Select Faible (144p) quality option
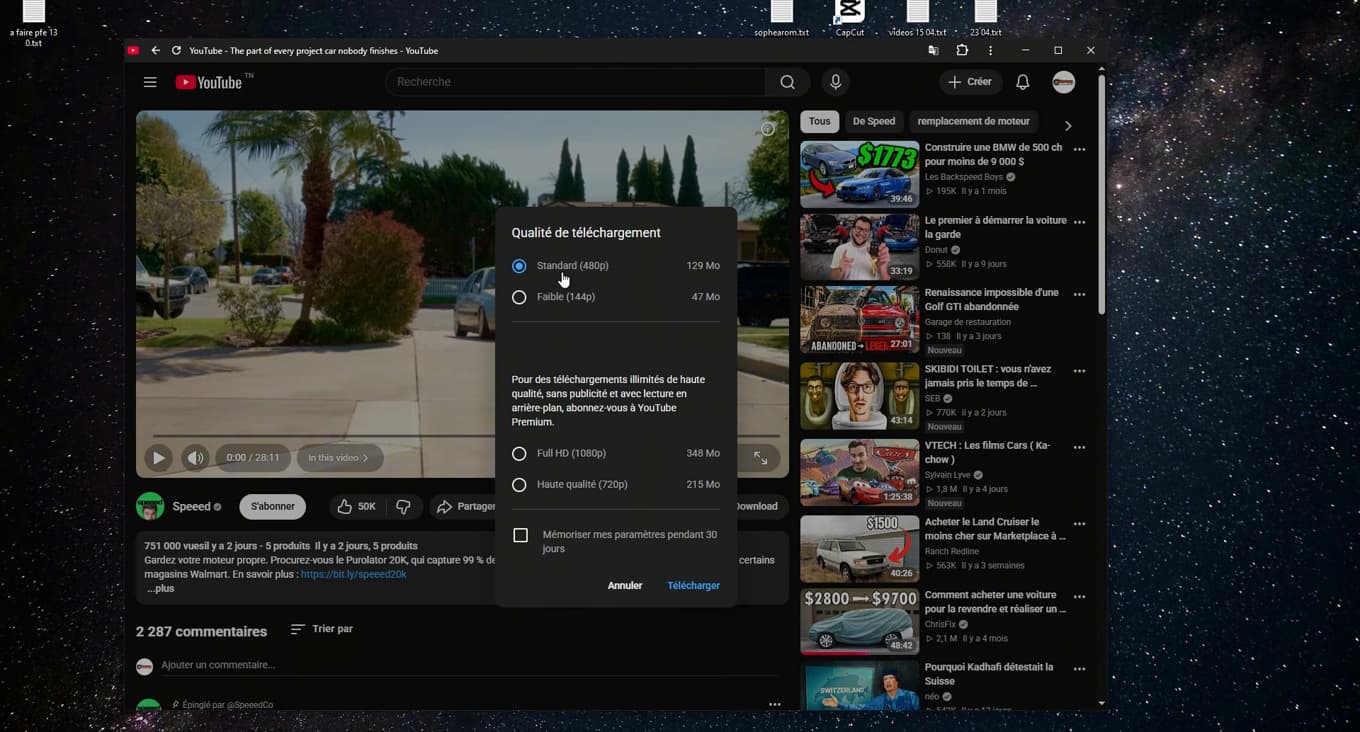Screen dimensions: 1360x732 coord(519,297)
